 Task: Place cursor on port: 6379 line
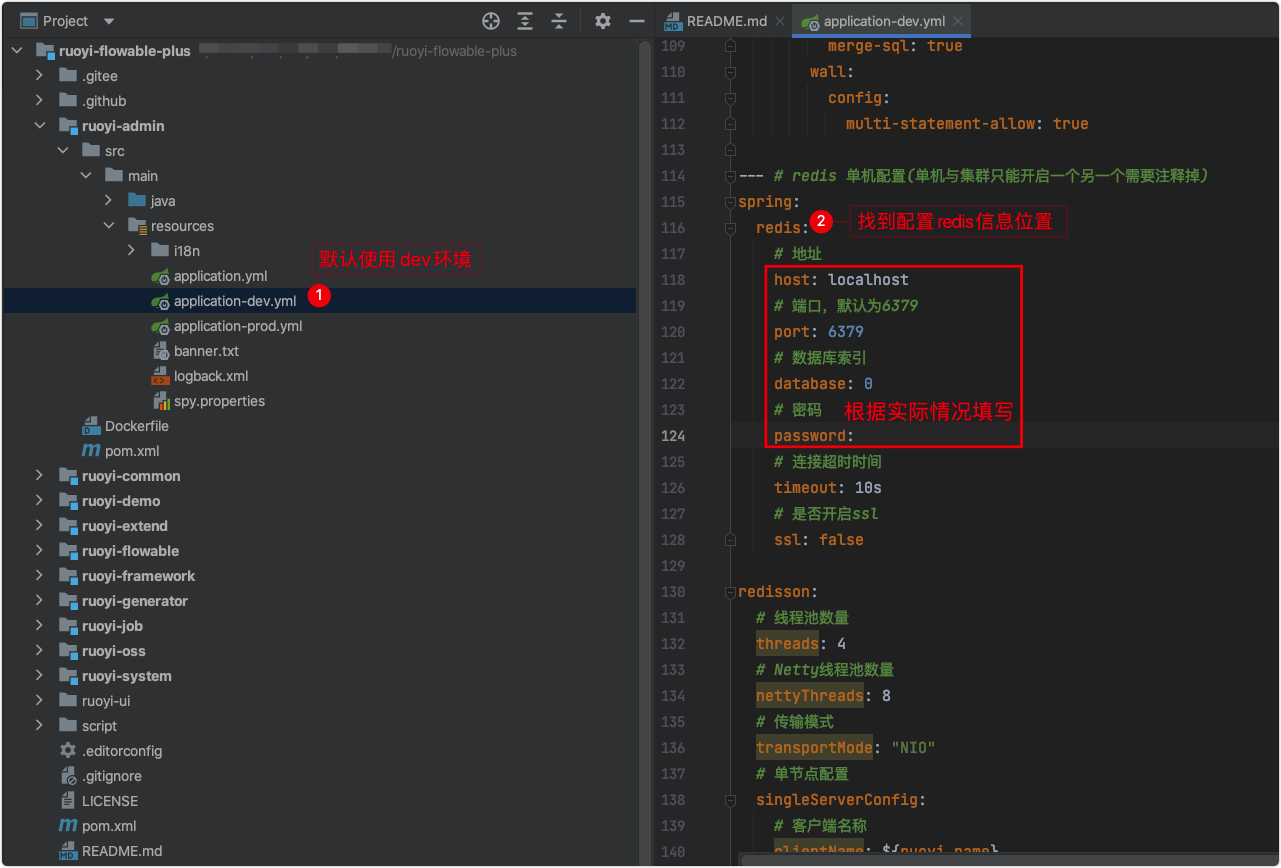click(x=819, y=332)
